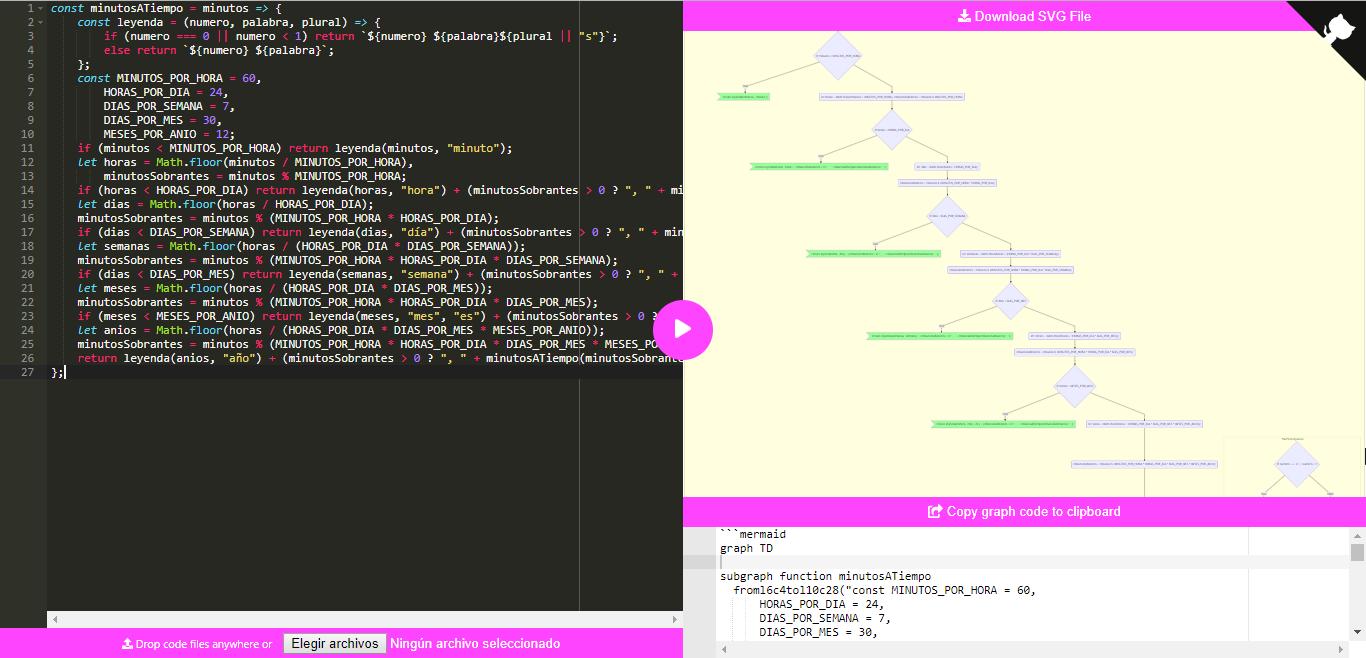The image size is (1366, 658).
Task: Click 'DIAS_POR_SEMANA = 7' in the code editor
Action: point(169,106)
